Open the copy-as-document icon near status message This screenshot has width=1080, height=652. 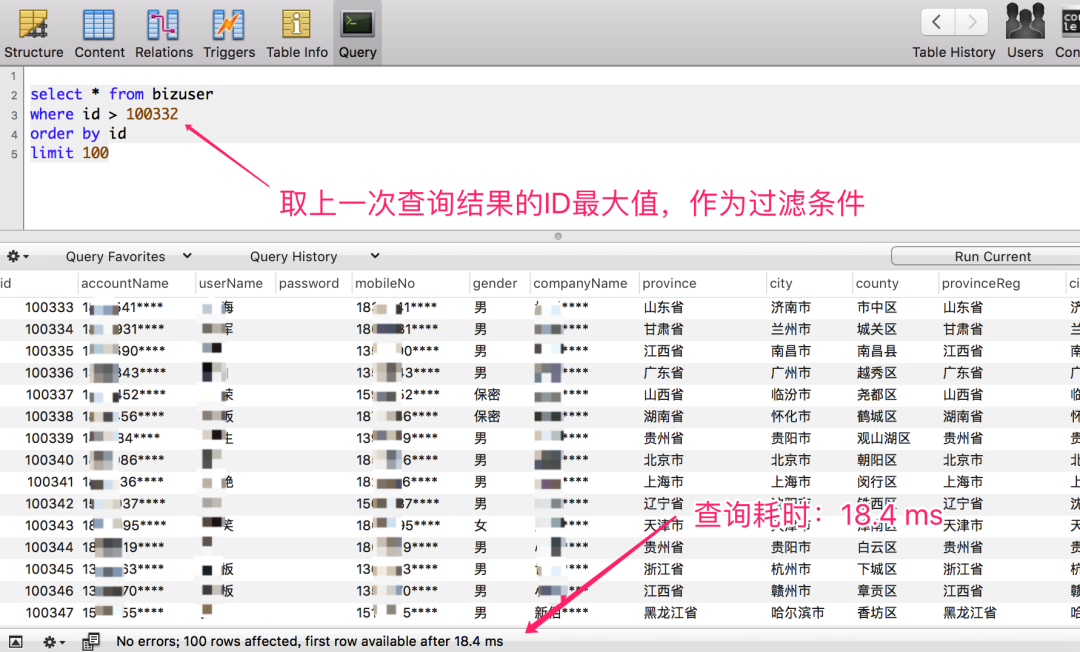point(91,641)
